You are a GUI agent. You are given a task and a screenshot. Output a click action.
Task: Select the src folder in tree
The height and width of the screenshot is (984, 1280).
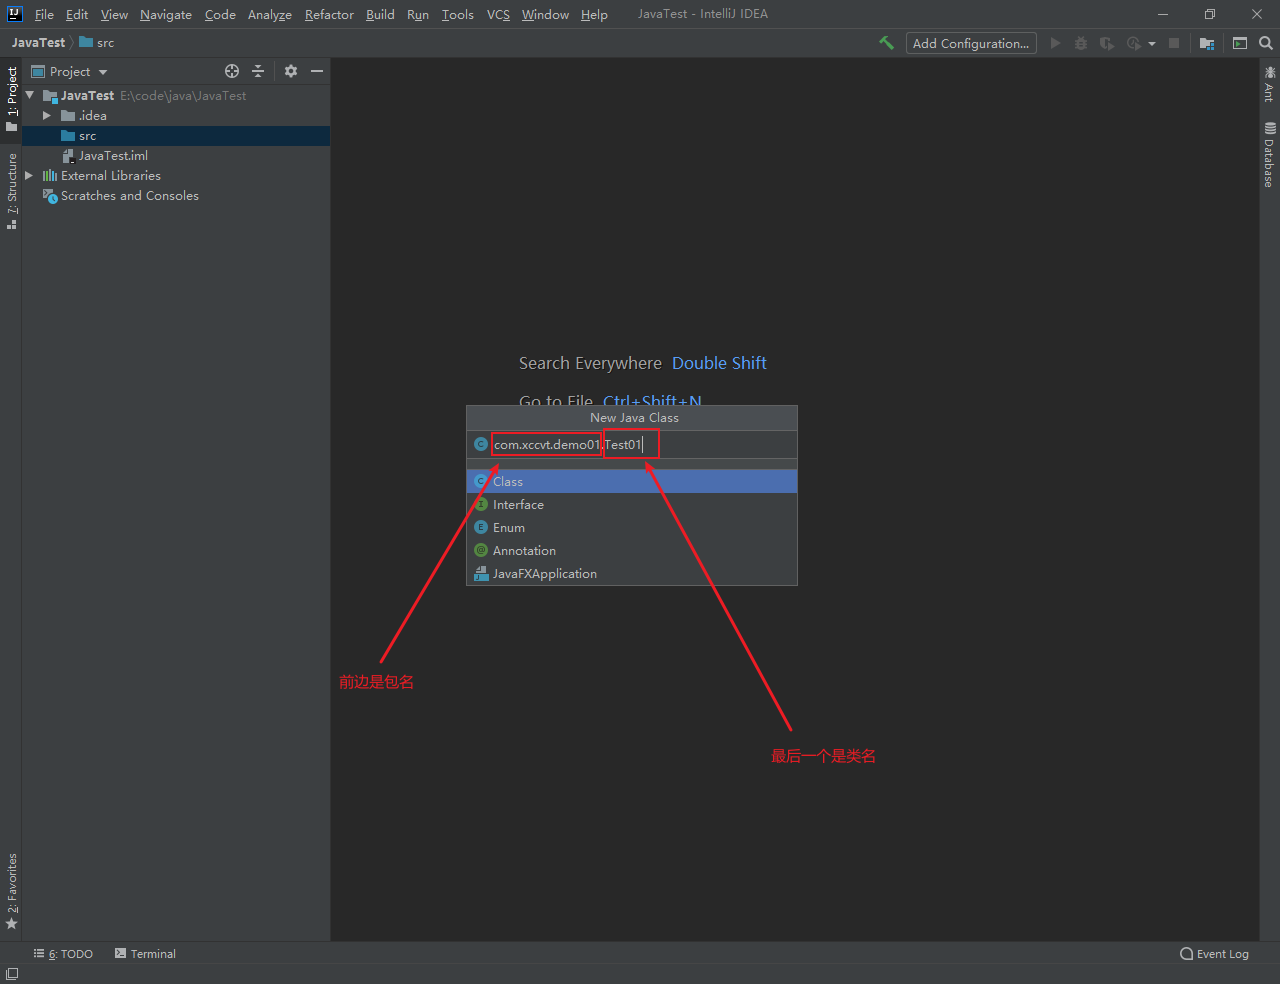point(176,136)
